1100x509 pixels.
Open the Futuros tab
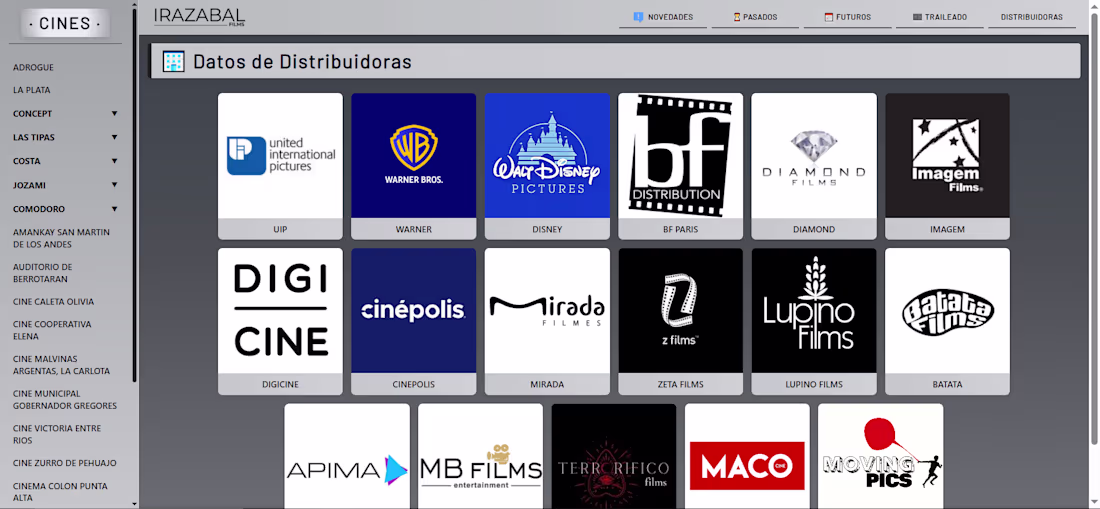click(847, 17)
